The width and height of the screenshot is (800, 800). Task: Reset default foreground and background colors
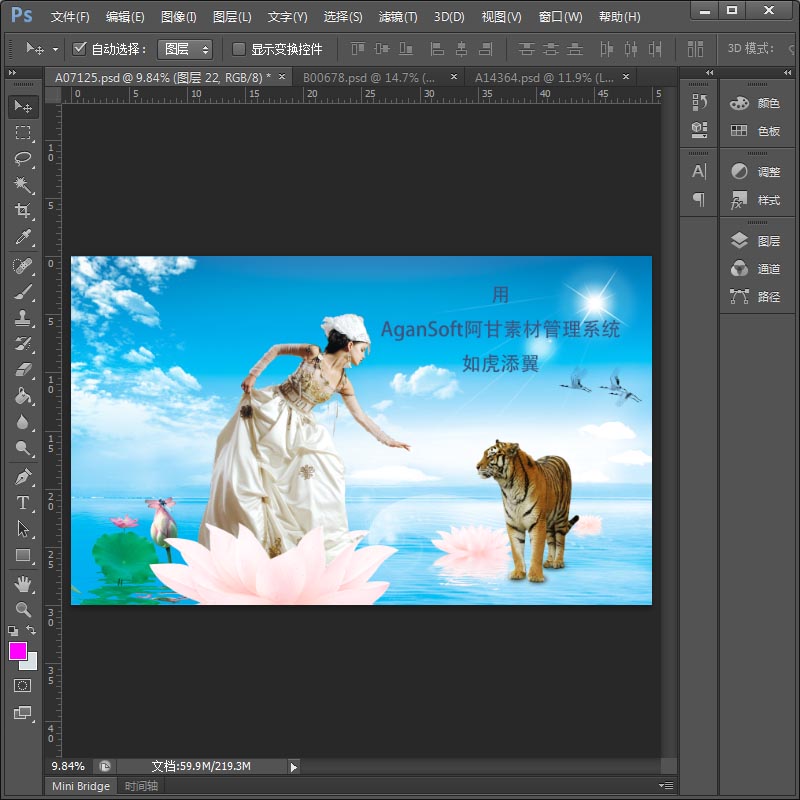(x=13, y=631)
